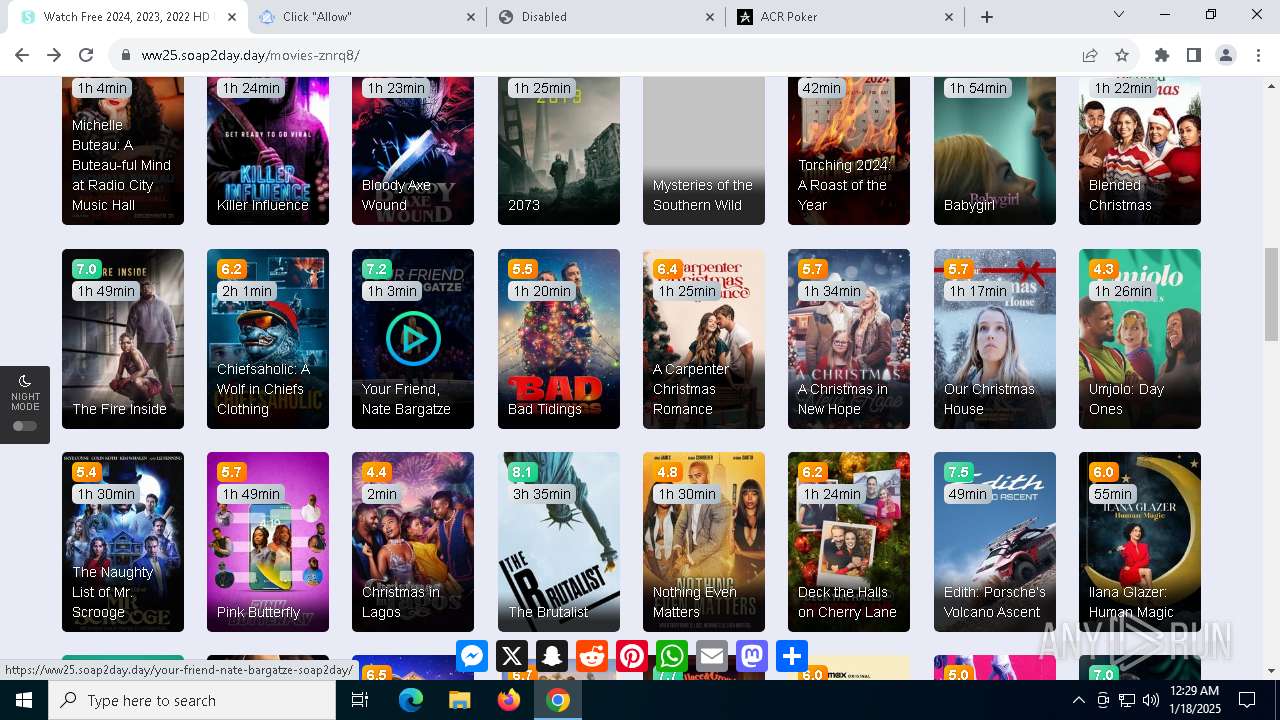Close the ACR Poker tab
This screenshot has width=1280, height=720.
click(x=949, y=16)
